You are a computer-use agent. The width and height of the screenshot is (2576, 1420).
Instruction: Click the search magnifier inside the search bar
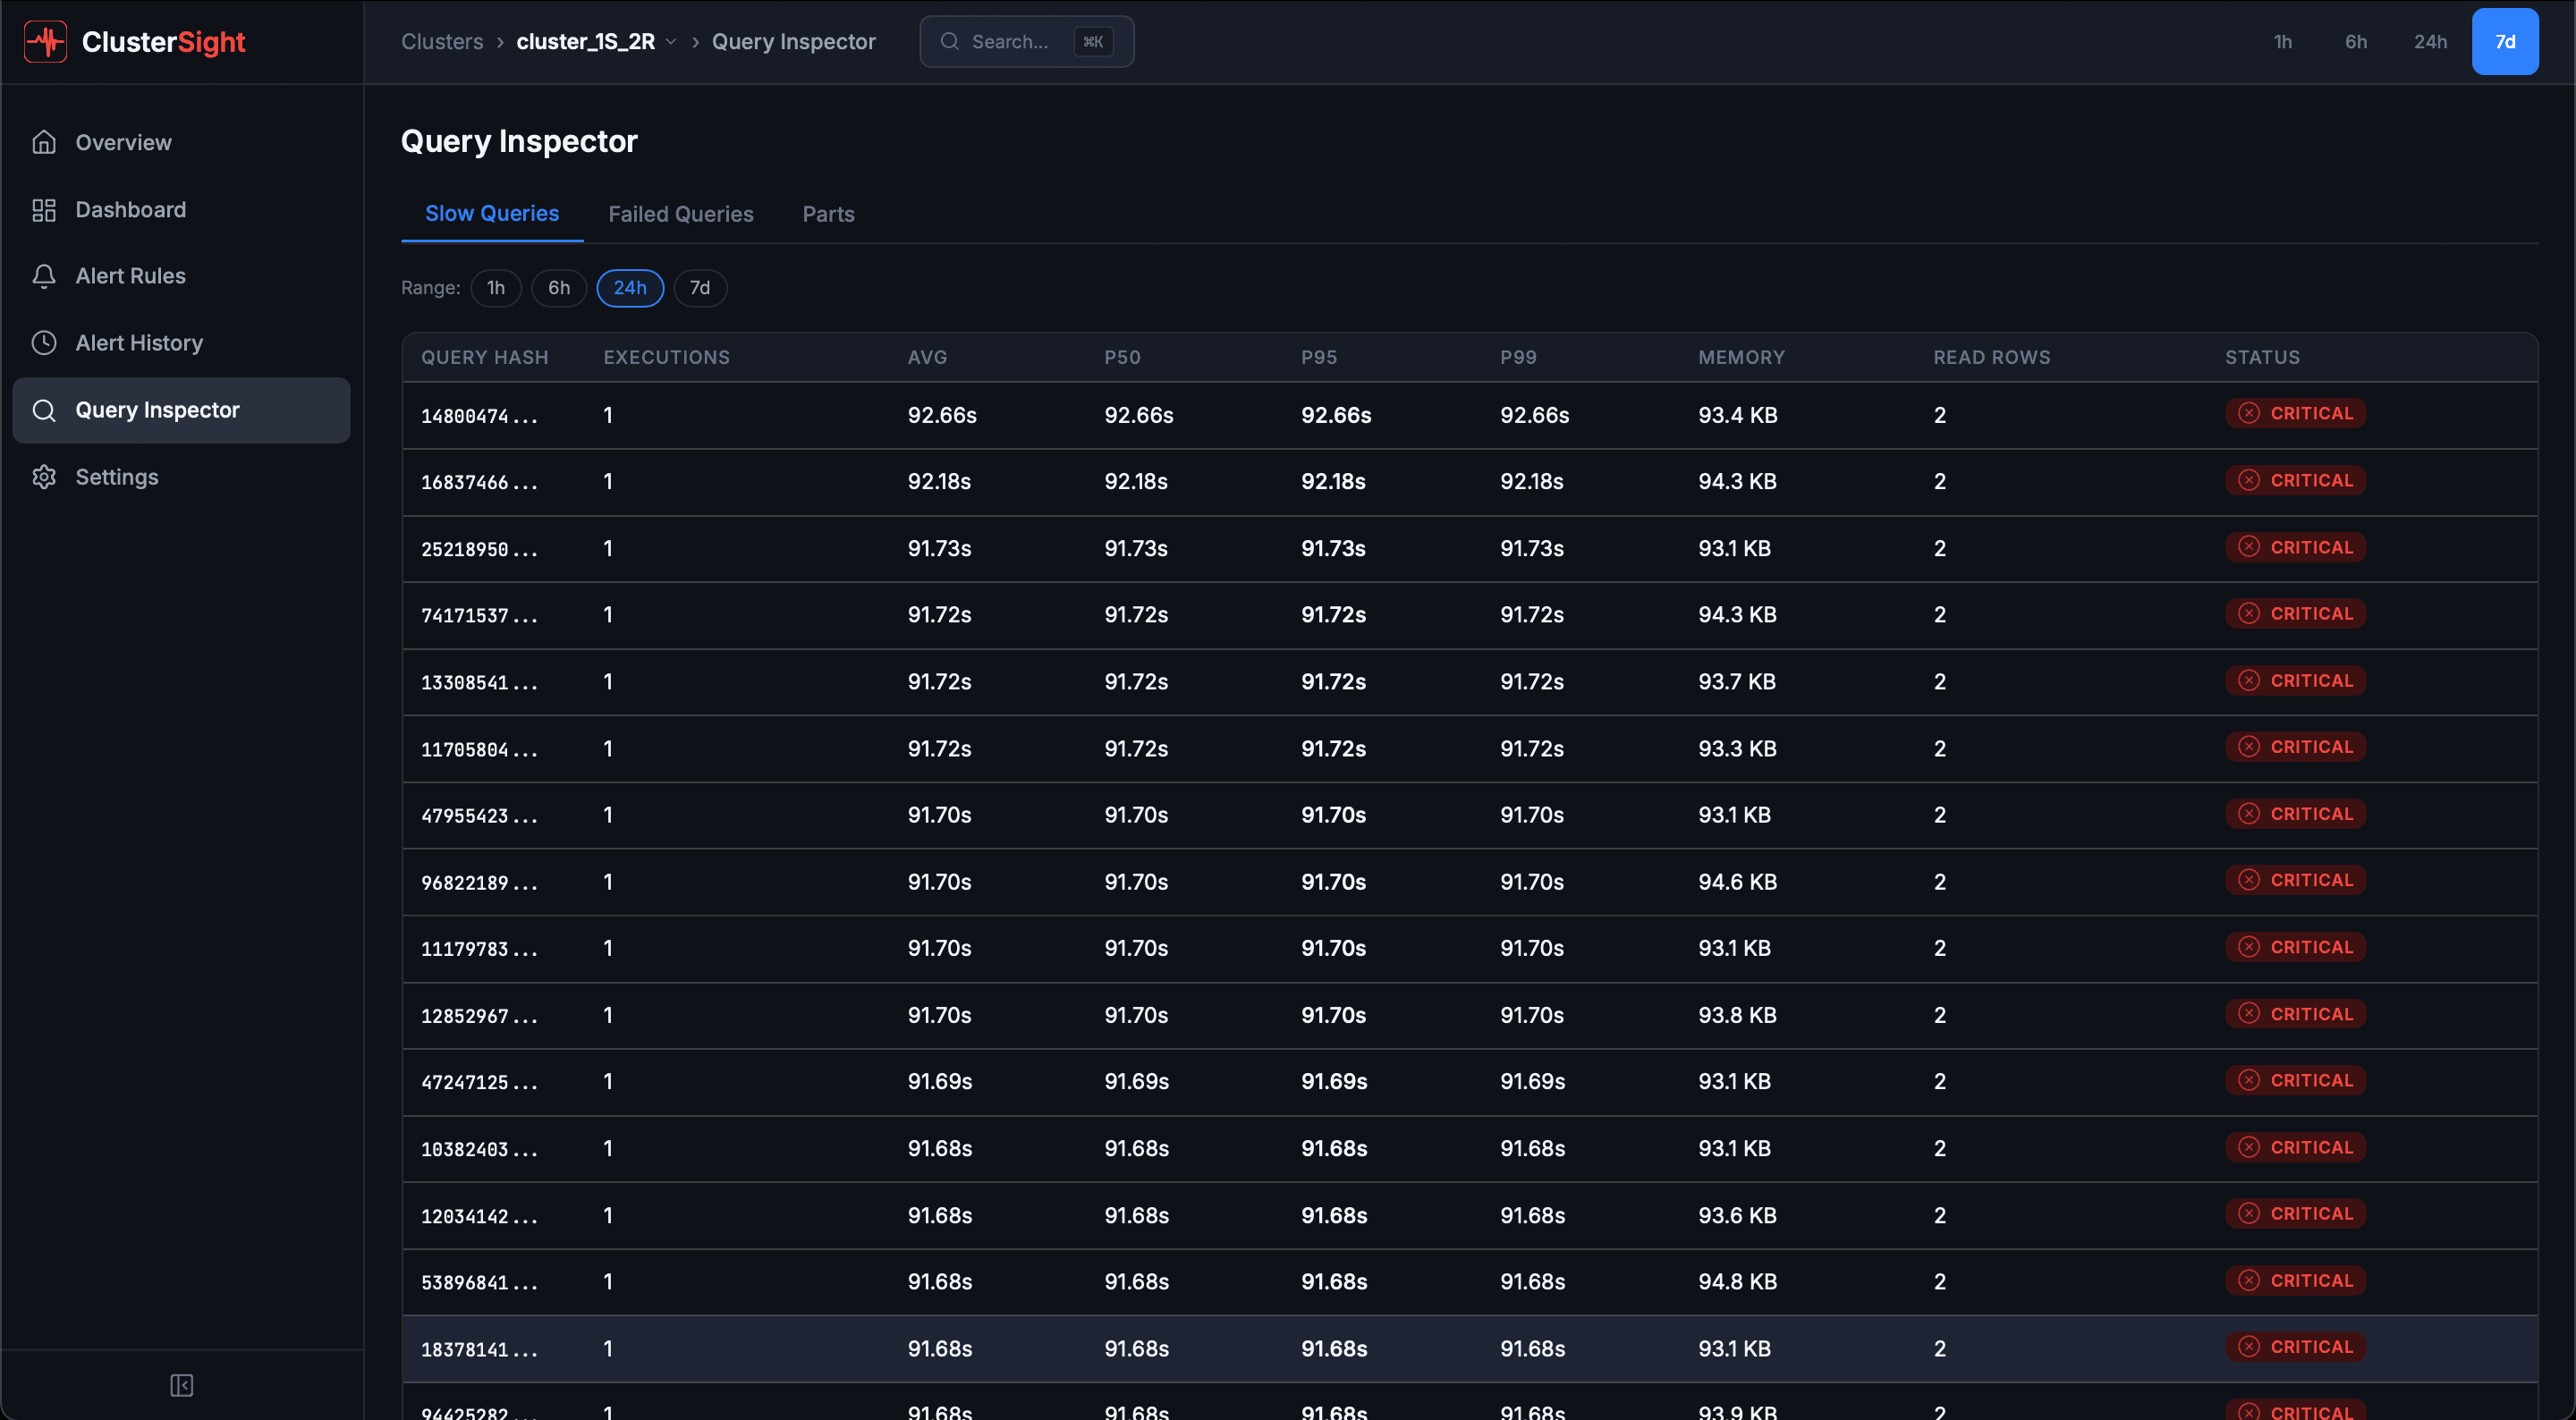[x=950, y=41]
